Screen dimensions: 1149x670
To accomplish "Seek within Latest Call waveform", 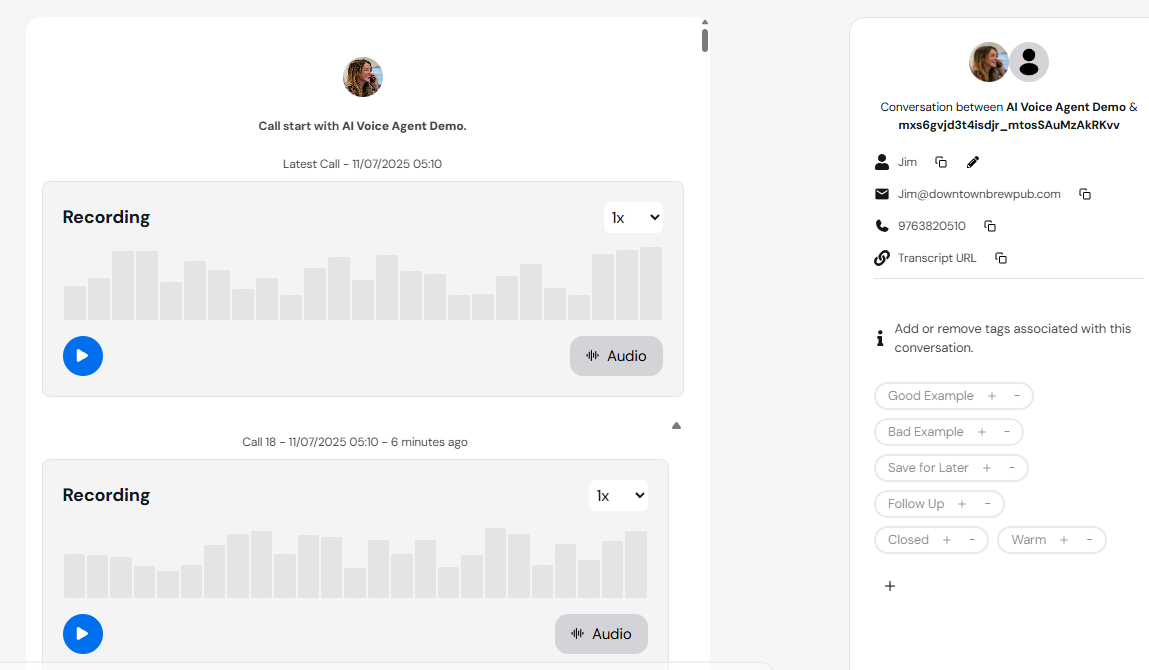I will pyautogui.click(x=363, y=285).
